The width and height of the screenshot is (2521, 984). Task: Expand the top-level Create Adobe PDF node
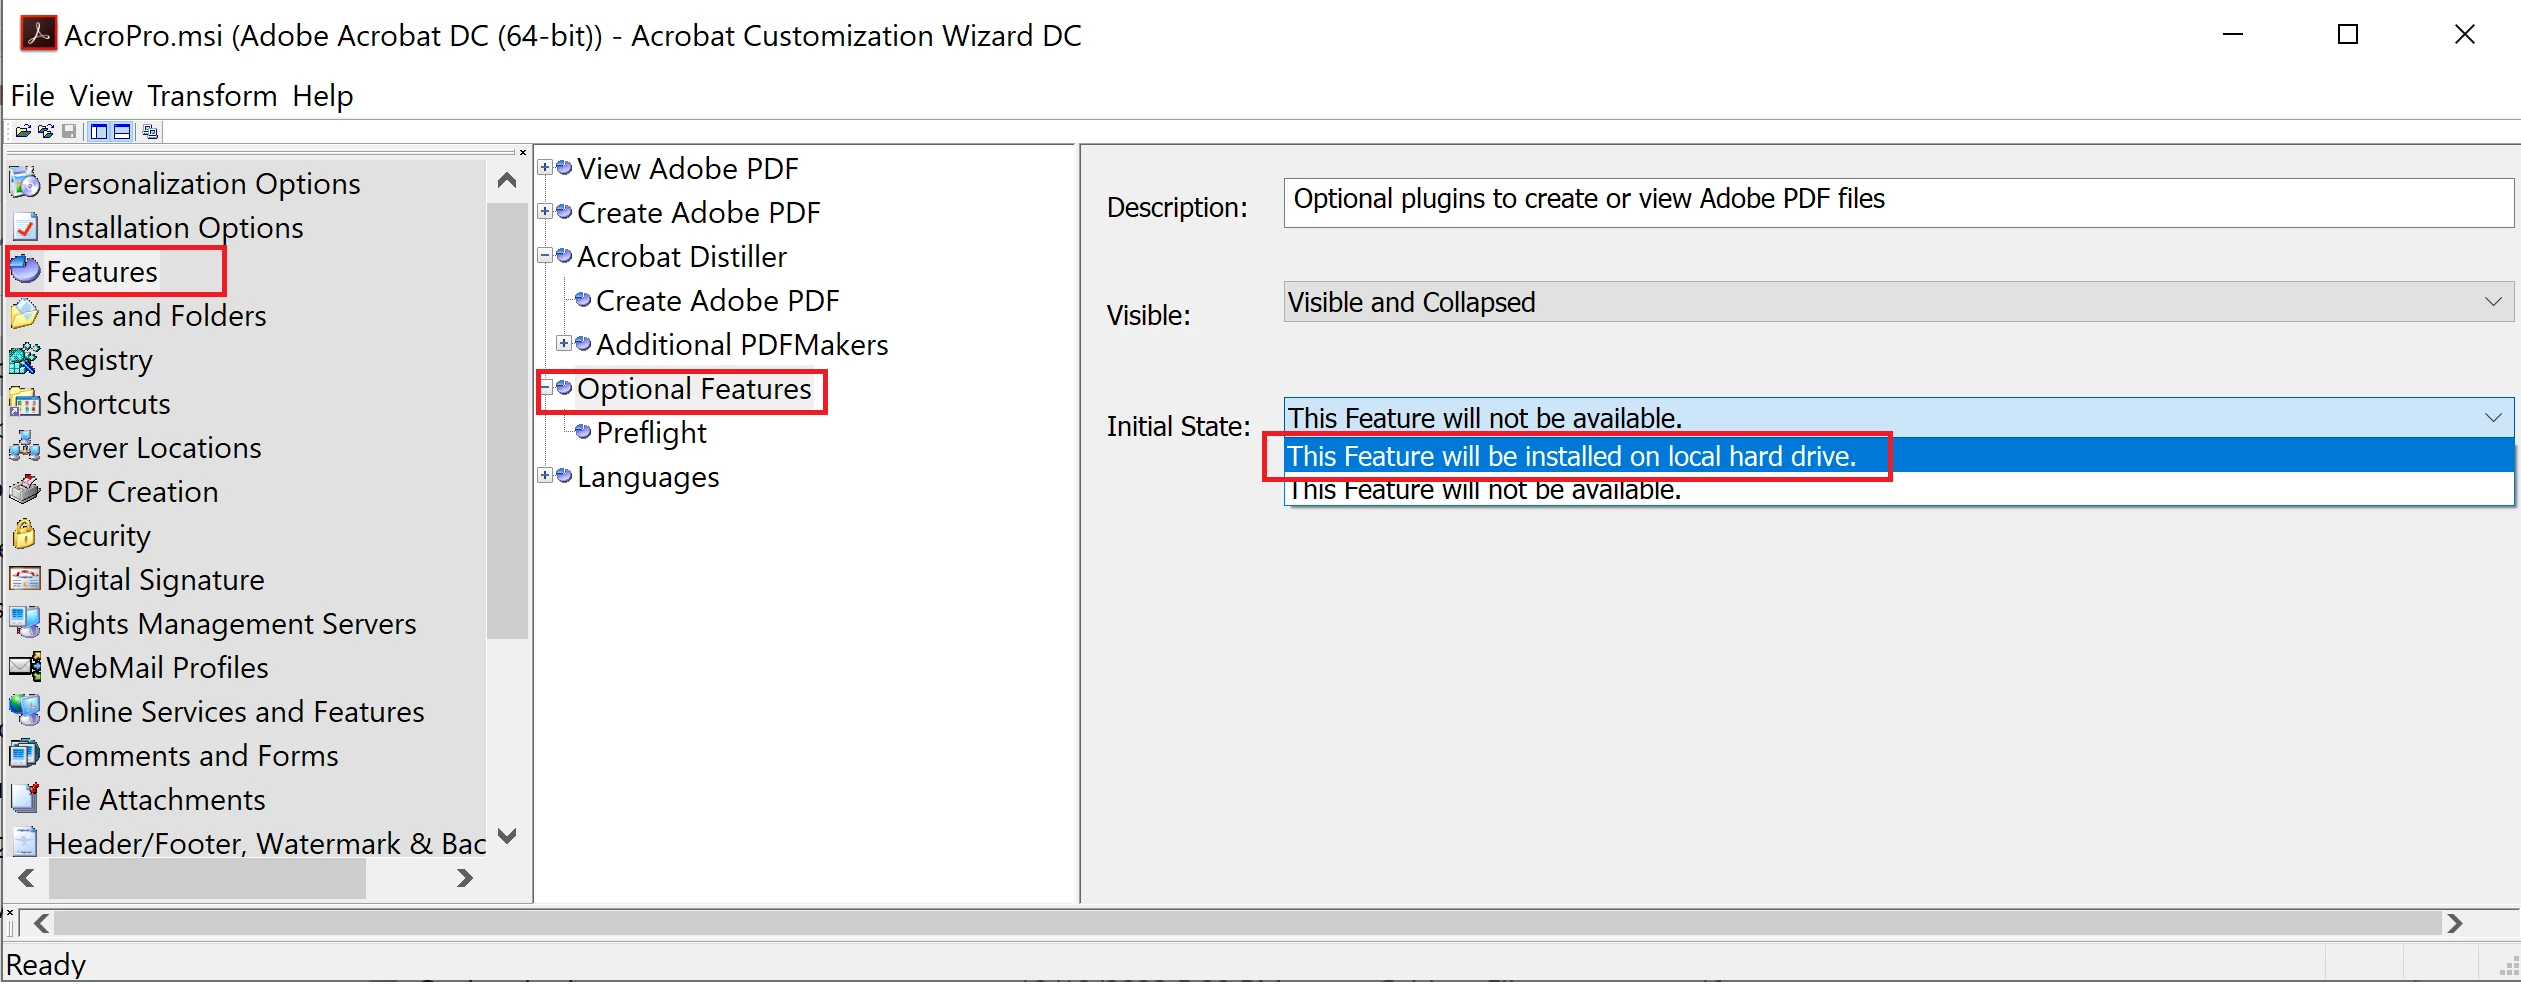point(545,211)
